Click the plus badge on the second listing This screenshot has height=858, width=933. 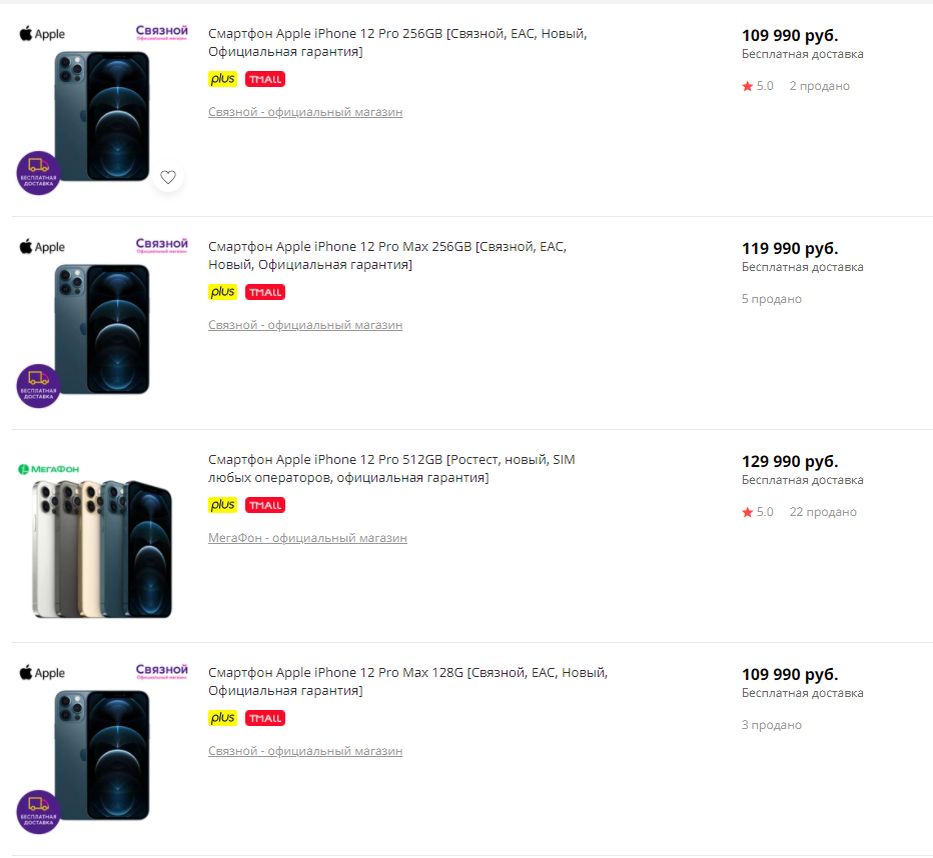point(222,291)
